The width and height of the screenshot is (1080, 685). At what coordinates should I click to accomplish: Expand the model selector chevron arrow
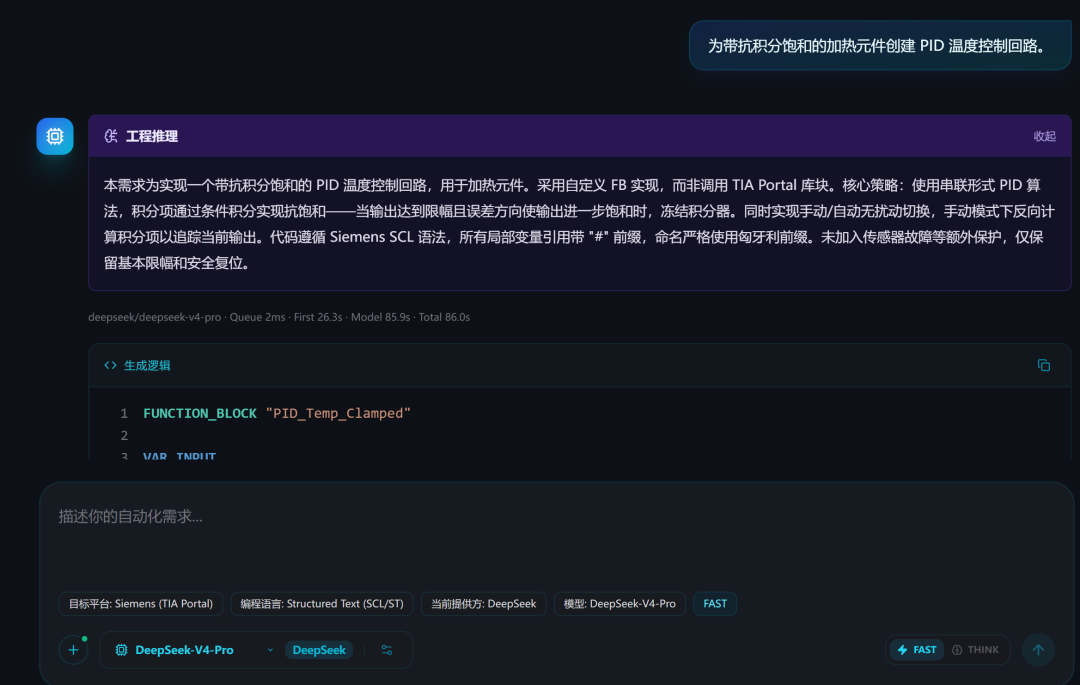tap(270, 650)
